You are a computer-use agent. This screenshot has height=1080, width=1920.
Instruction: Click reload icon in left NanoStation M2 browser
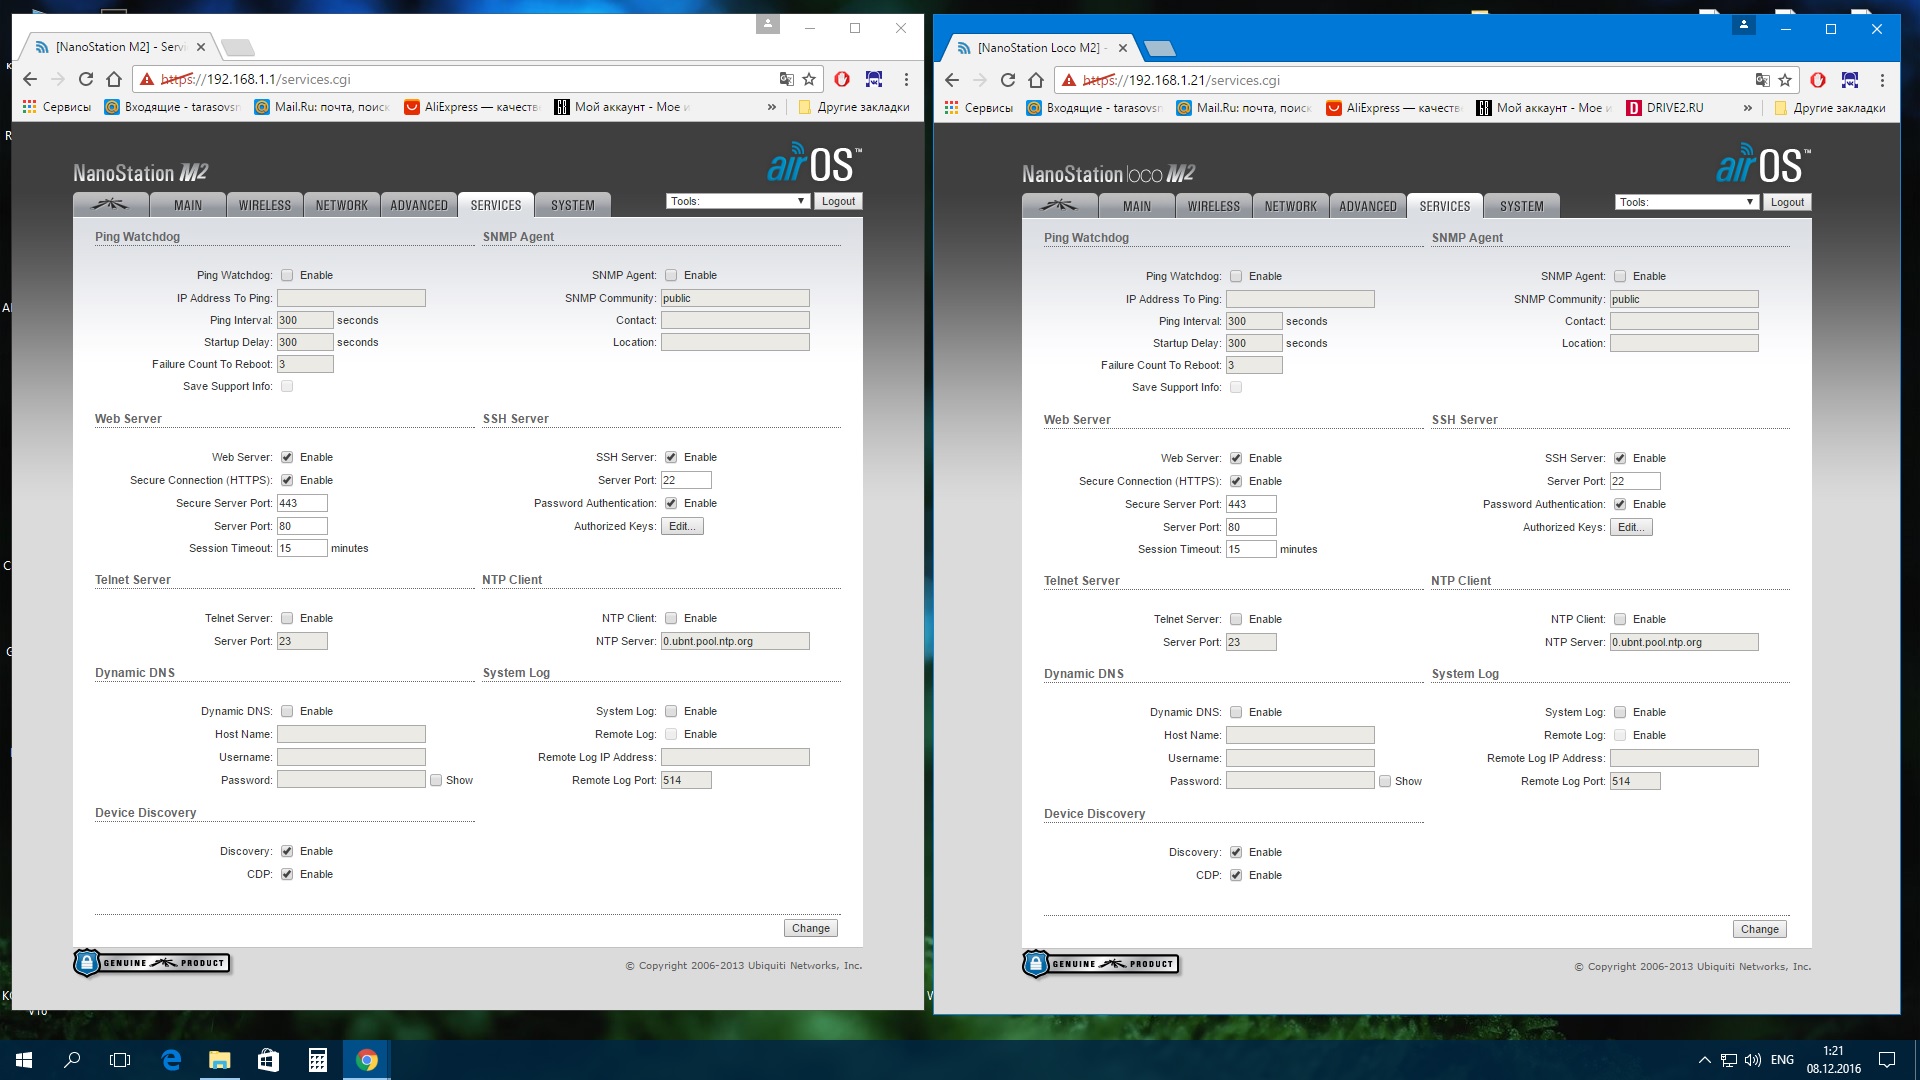tap(86, 79)
